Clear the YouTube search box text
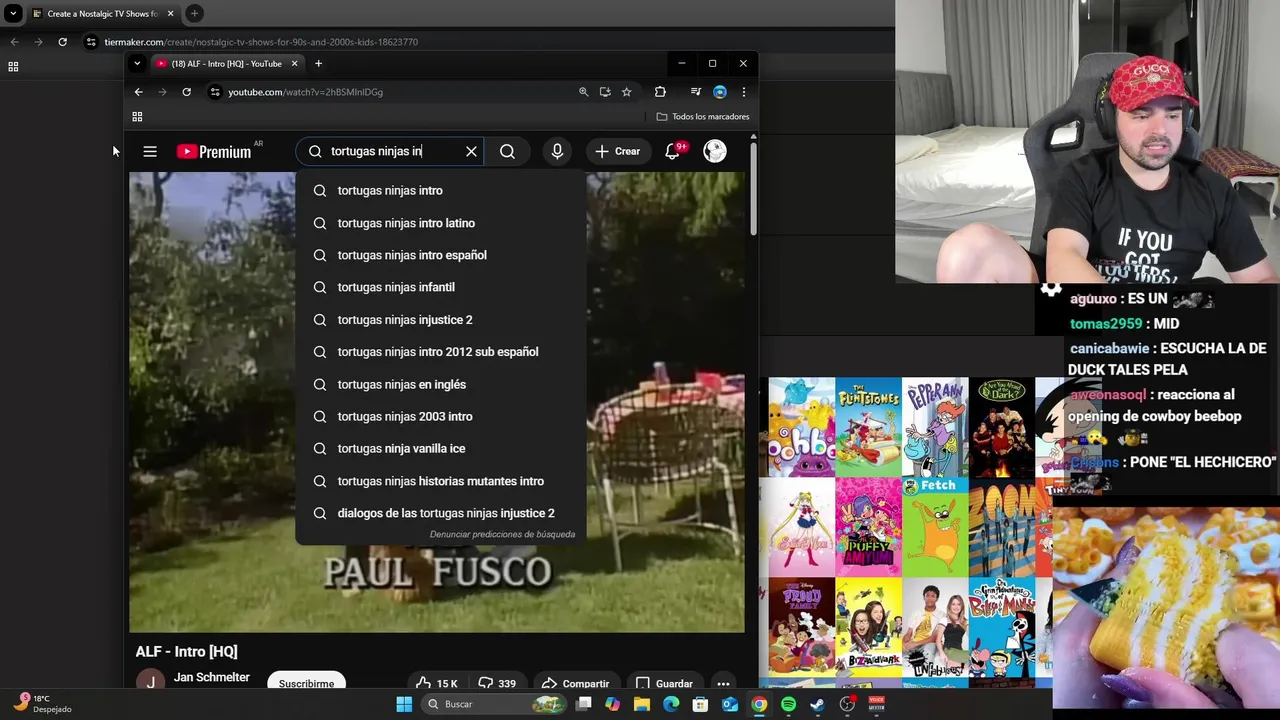Image resolution: width=1280 pixels, height=720 pixels. tap(471, 152)
